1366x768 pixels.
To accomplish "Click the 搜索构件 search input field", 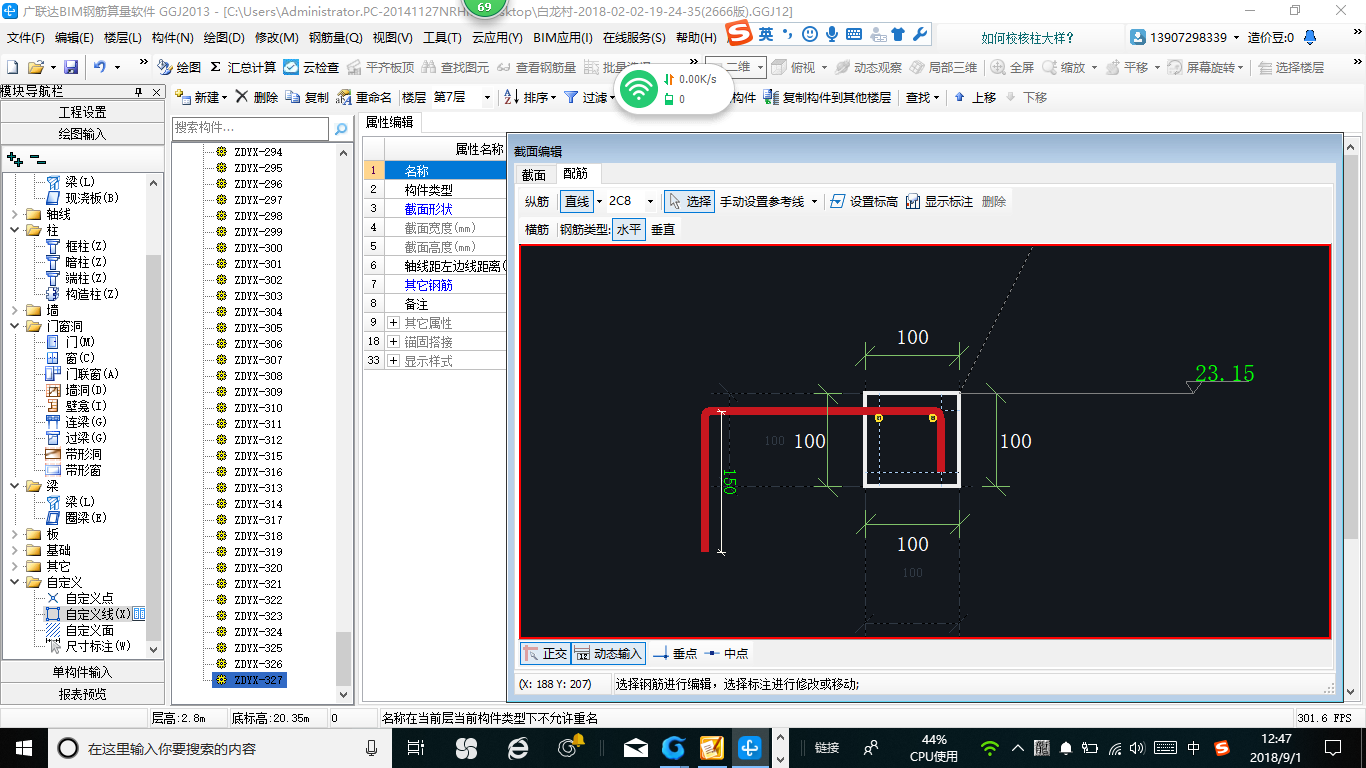I will coord(250,128).
